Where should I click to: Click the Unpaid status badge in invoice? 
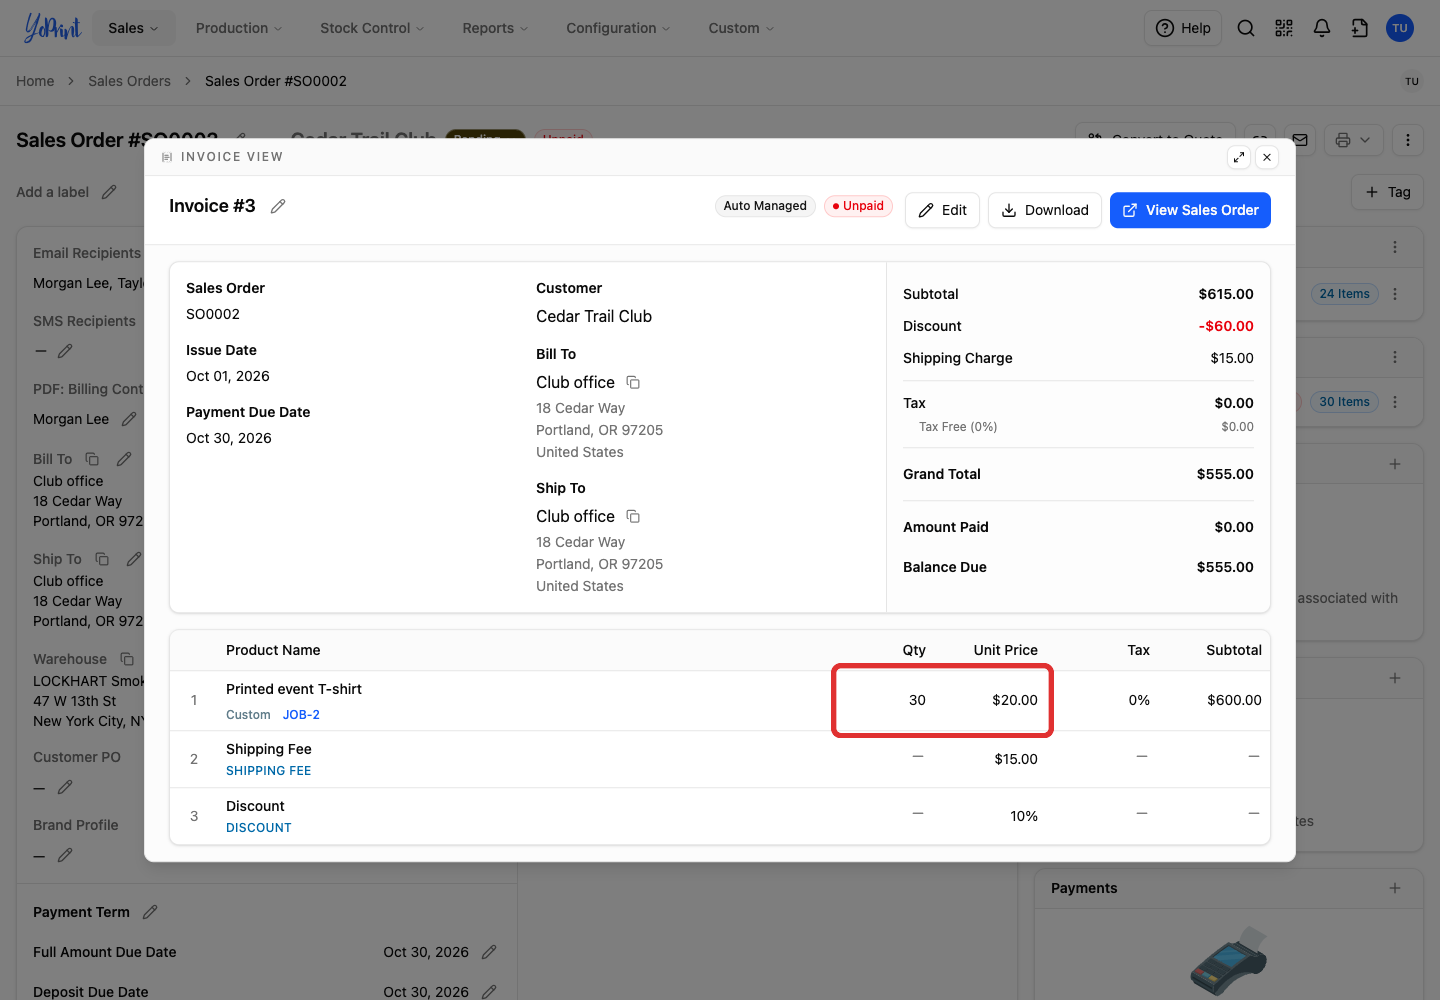[x=858, y=206]
